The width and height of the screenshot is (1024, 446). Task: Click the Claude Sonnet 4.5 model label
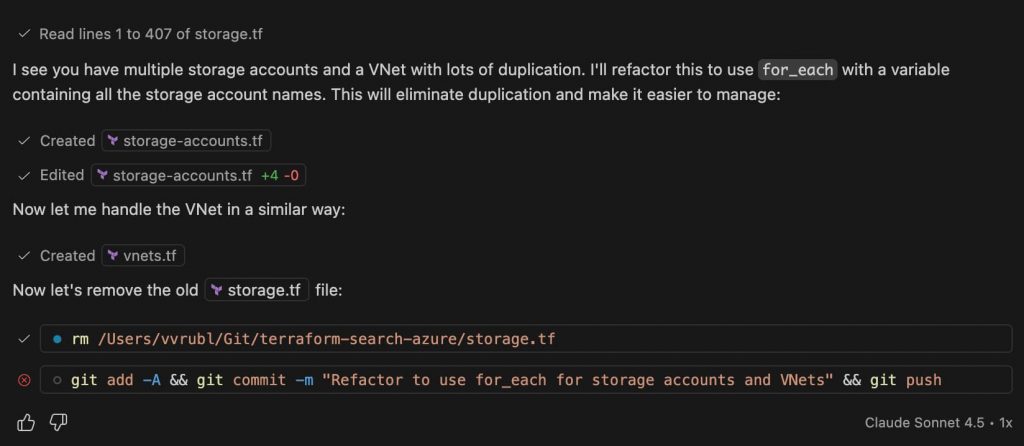point(925,422)
